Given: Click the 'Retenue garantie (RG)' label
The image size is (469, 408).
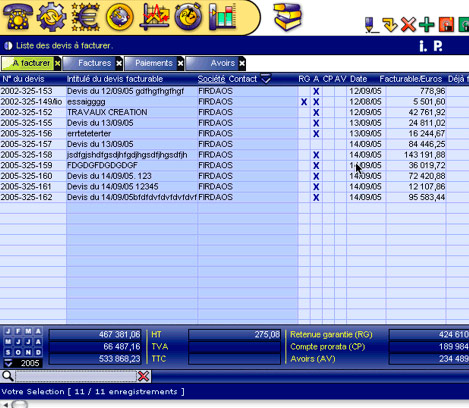Looking at the screenshot, I should (x=331, y=335).
